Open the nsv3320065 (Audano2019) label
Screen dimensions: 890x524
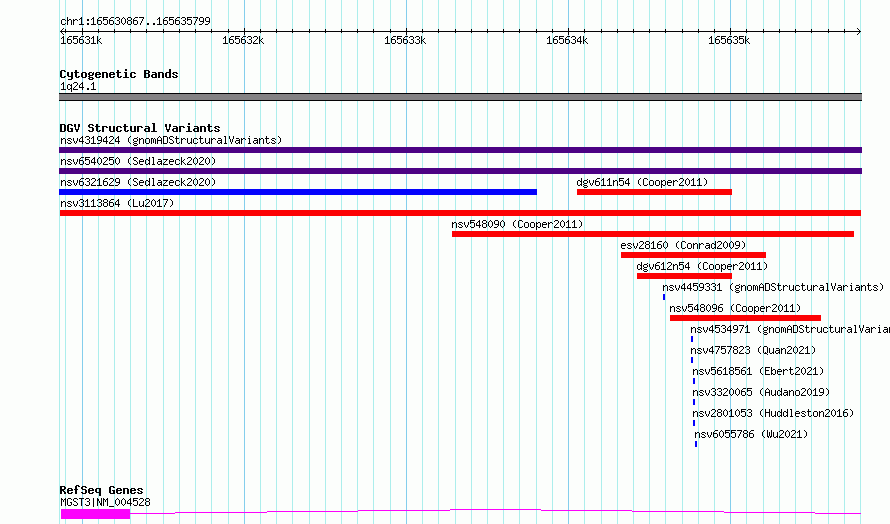761,392
